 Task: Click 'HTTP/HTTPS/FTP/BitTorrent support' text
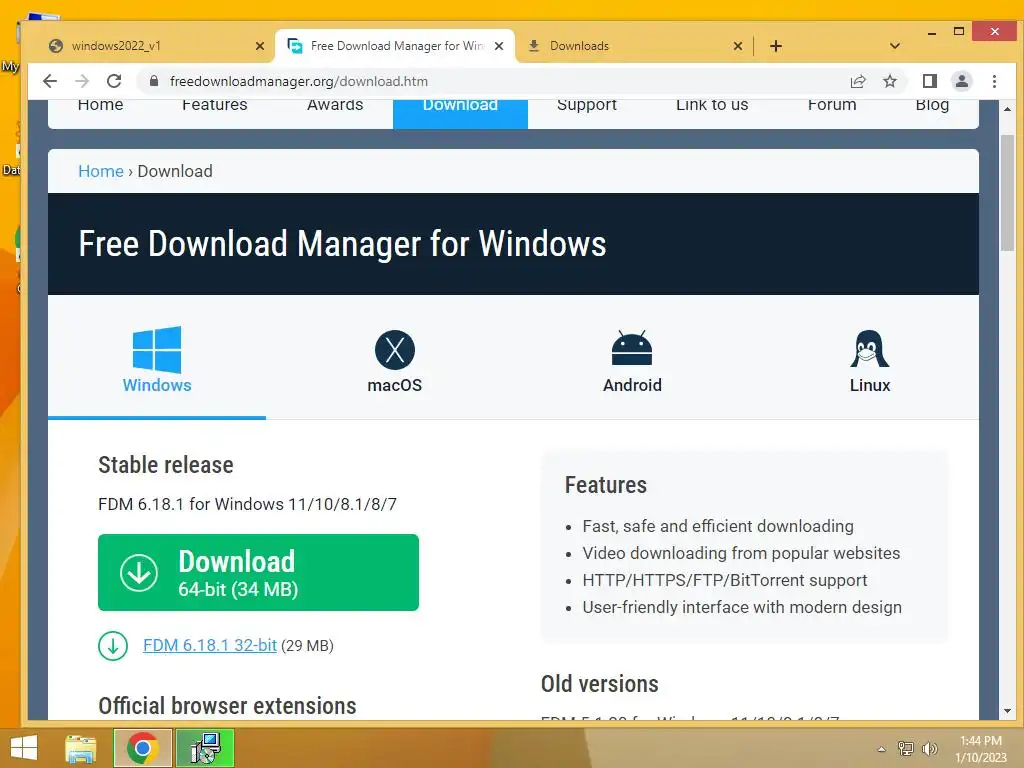[x=725, y=581]
